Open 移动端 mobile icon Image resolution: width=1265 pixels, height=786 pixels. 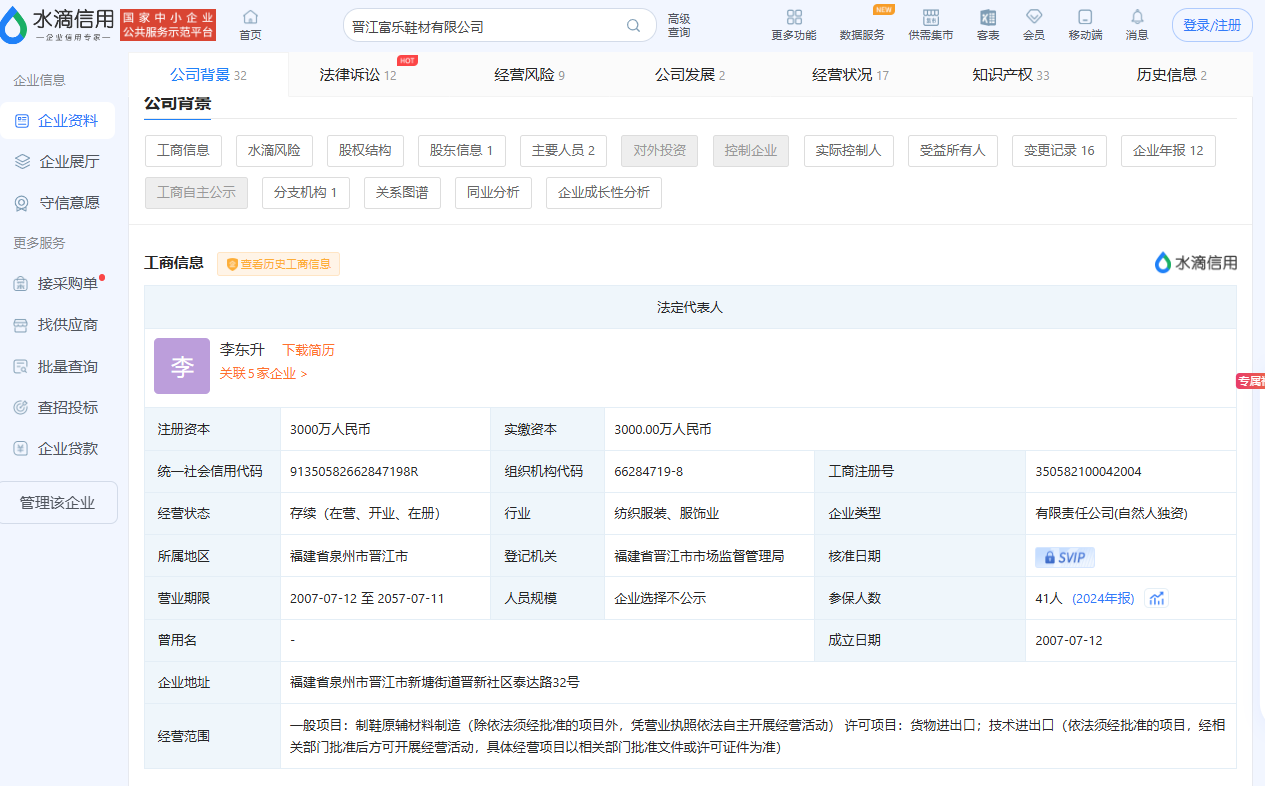pos(1085,25)
